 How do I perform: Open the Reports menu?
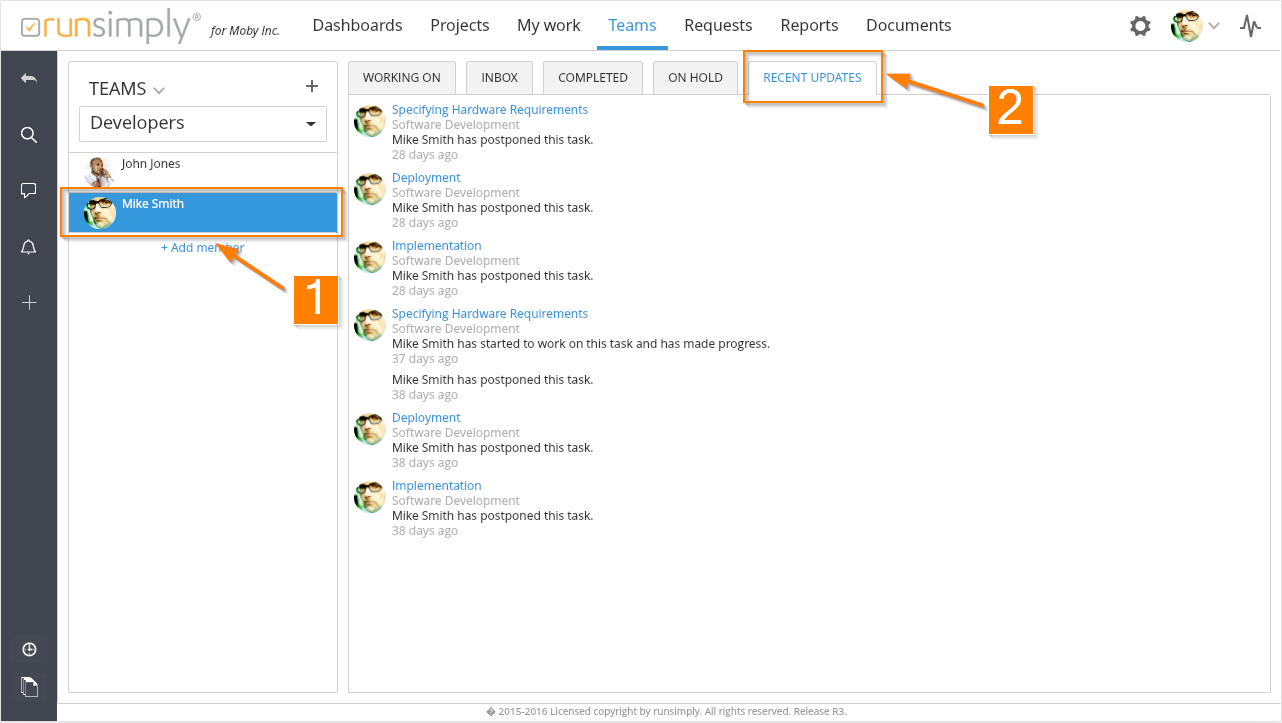pyautogui.click(x=809, y=26)
